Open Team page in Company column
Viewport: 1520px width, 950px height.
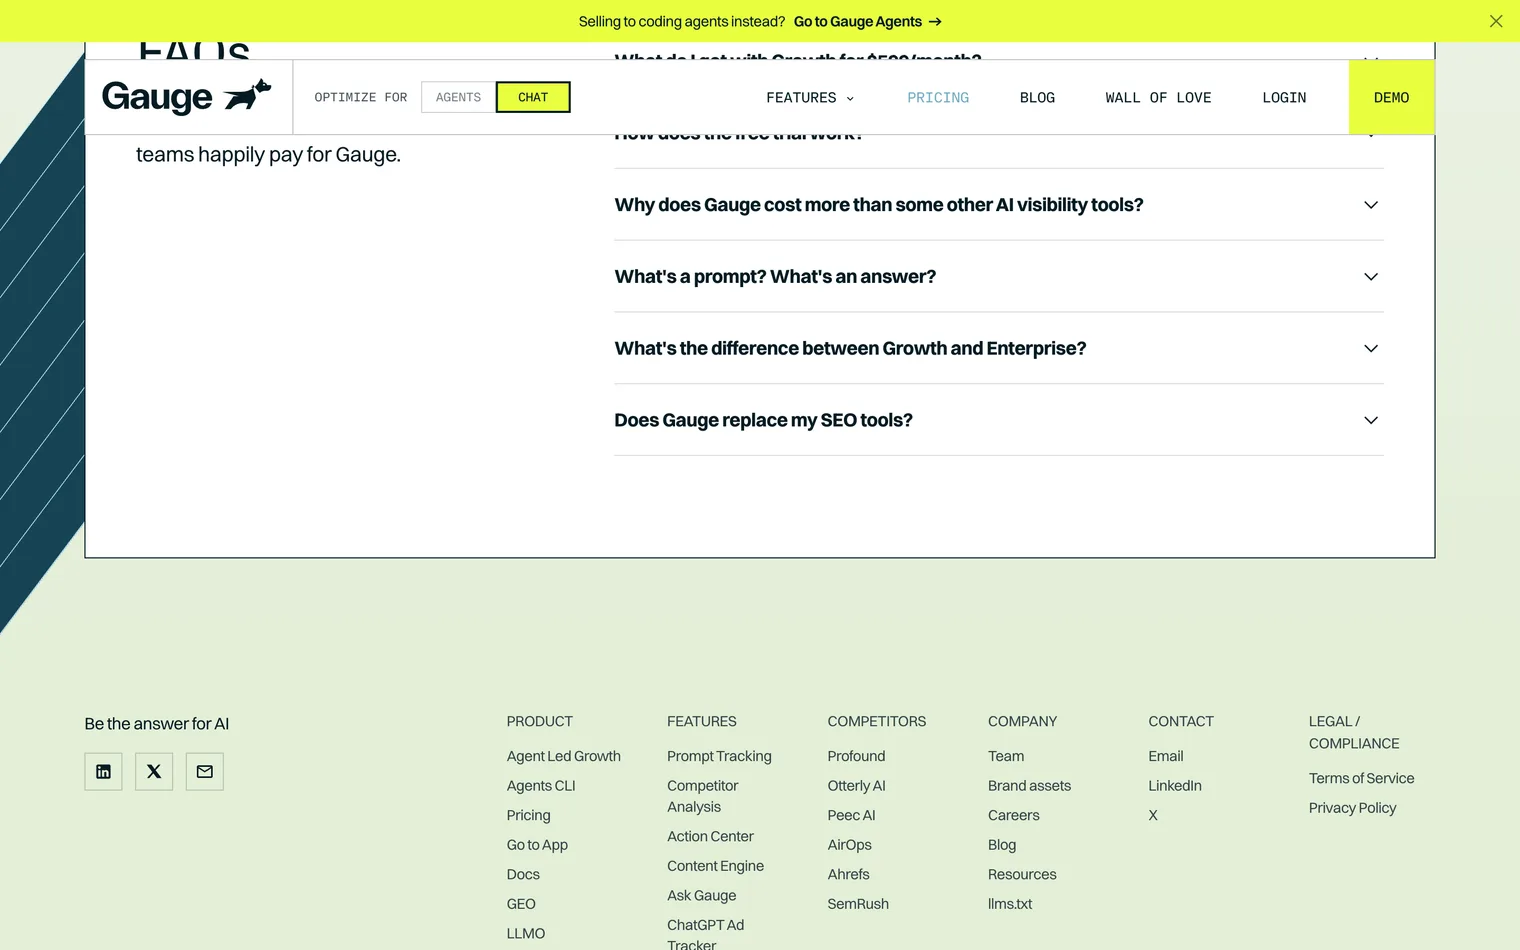click(x=1006, y=756)
